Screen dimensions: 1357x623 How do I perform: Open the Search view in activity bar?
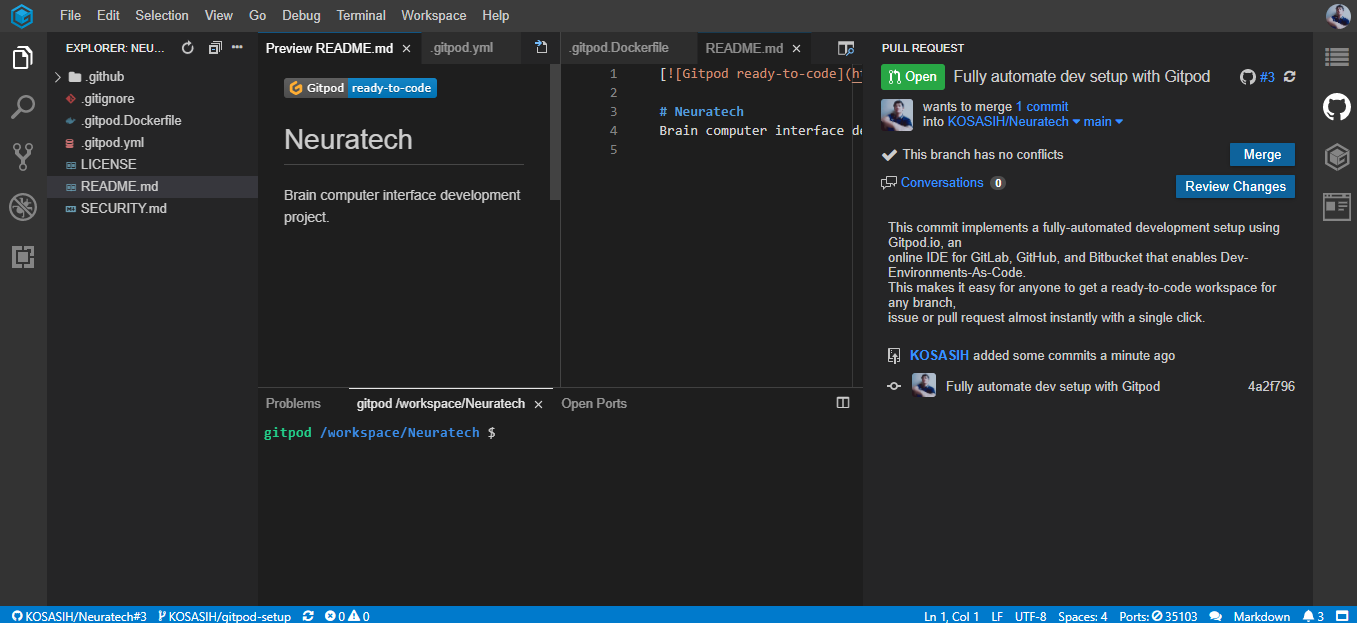click(22, 107)
